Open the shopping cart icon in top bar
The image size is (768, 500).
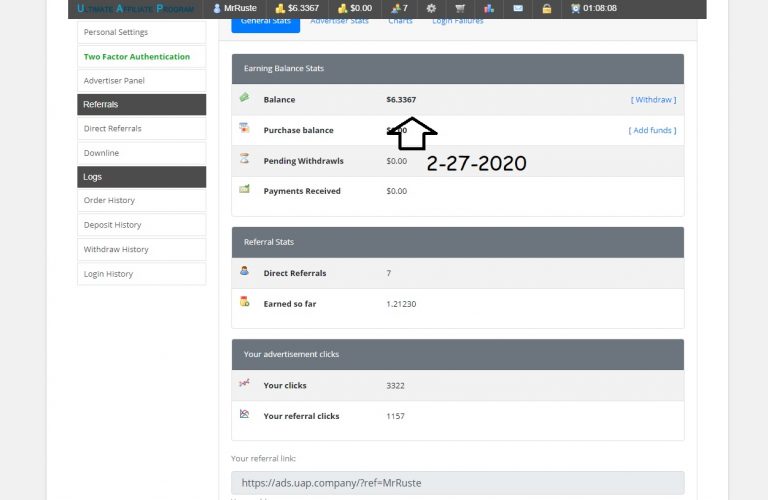460,8
